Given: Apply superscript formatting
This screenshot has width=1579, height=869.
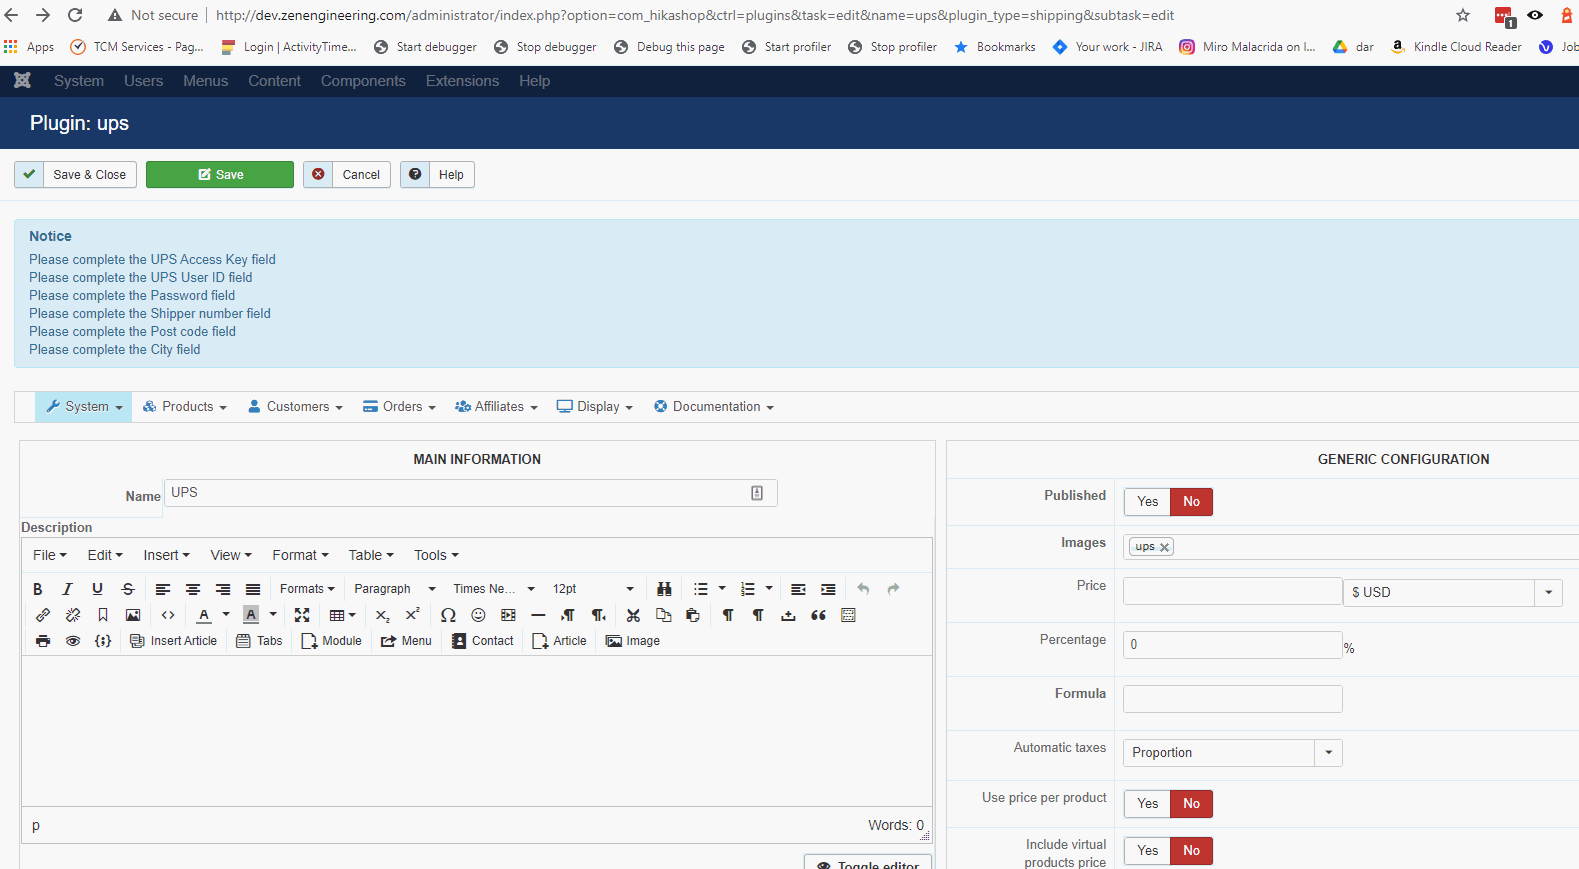Looking at the screenshot, I should (x=413, y=615).
